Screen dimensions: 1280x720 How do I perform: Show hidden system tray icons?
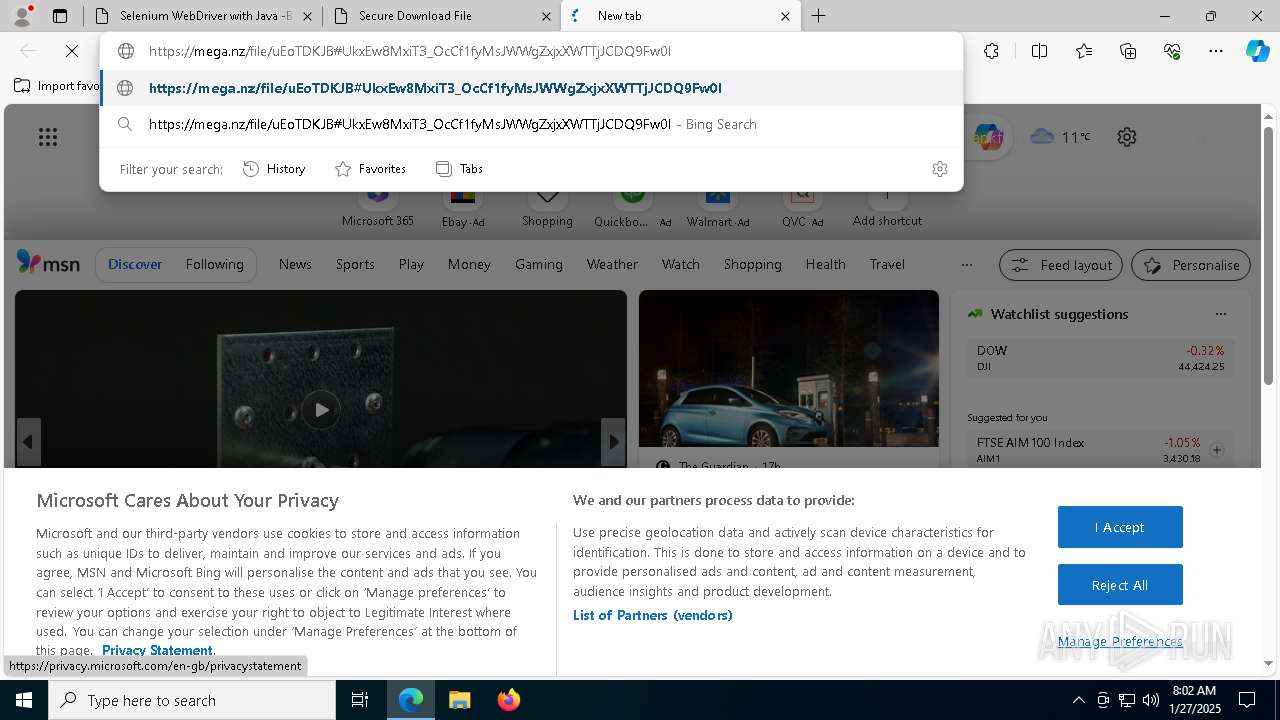tap(1078, 700)
